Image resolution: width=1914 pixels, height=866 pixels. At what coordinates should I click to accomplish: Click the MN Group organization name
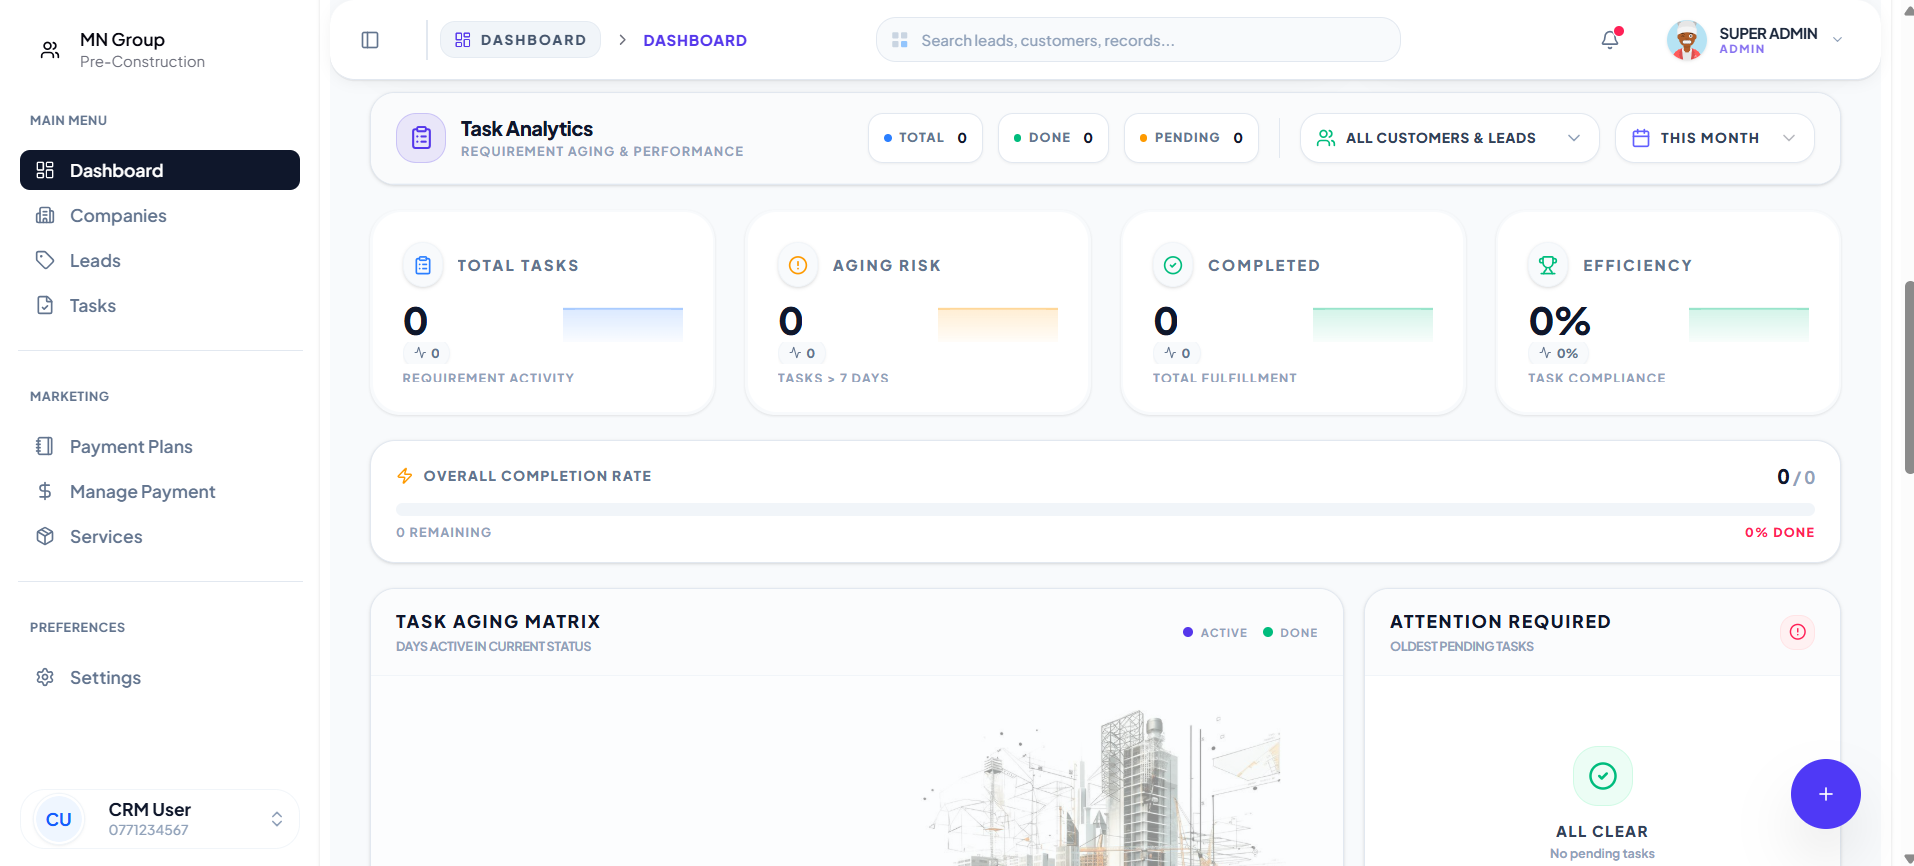tap(122, 39)
